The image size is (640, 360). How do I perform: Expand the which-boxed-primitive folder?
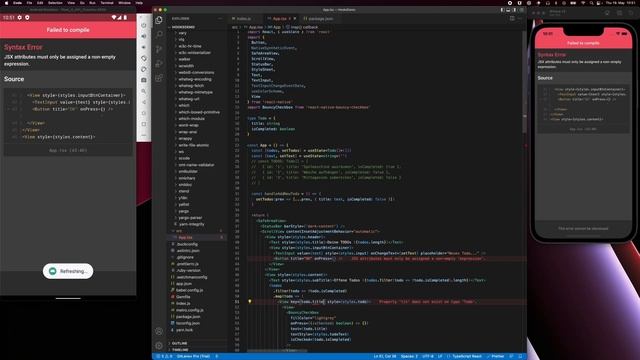[199, 112]
